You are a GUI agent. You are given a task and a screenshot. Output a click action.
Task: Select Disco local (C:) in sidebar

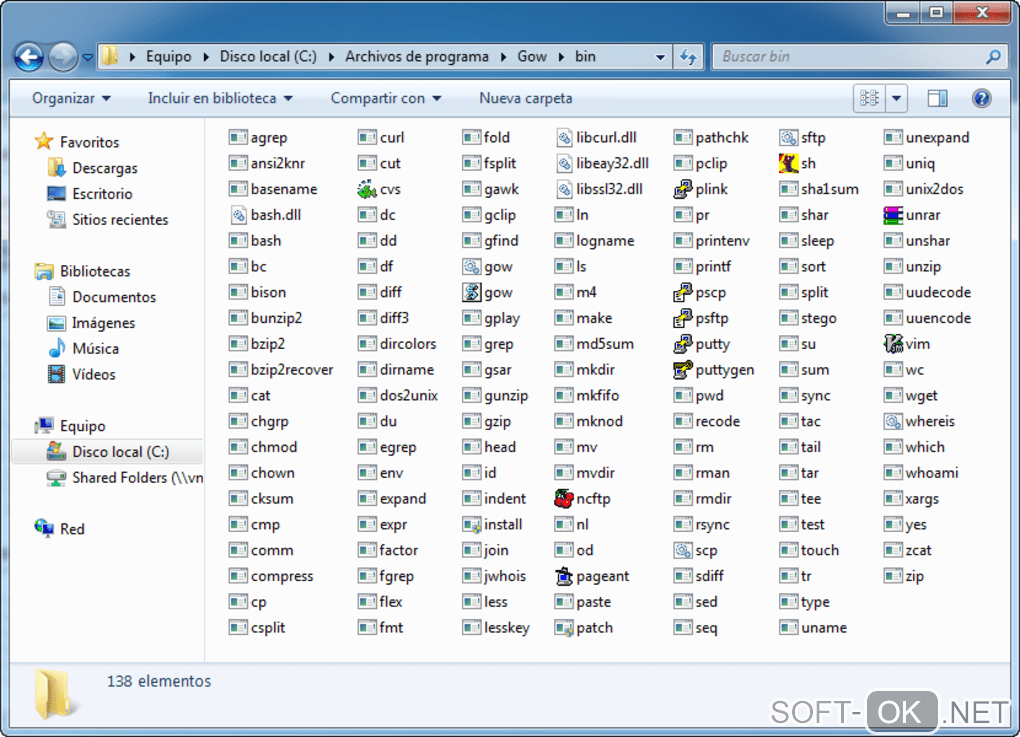pos(120,452)
